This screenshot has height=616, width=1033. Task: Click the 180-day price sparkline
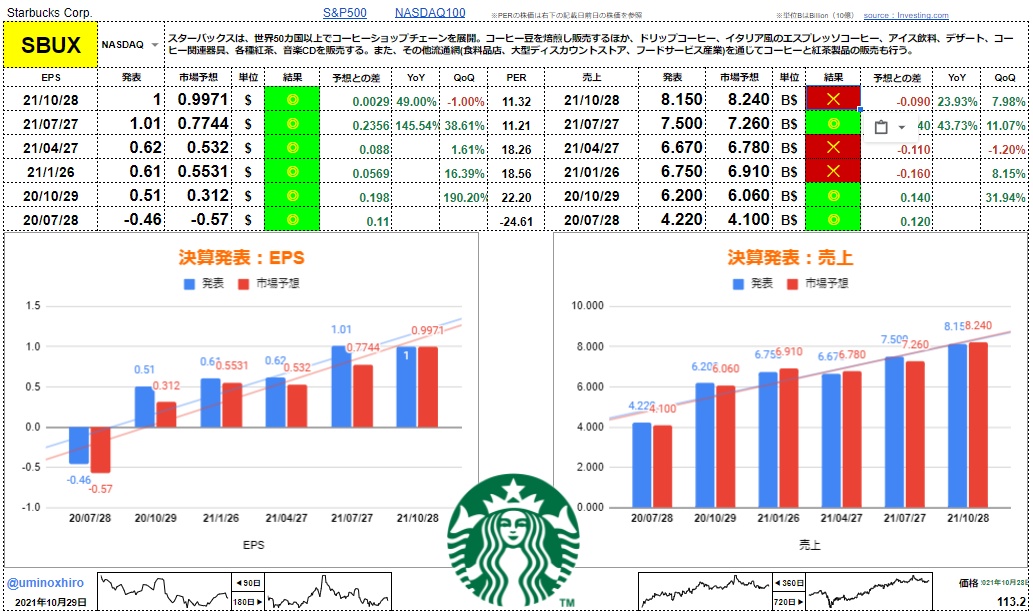328,591
